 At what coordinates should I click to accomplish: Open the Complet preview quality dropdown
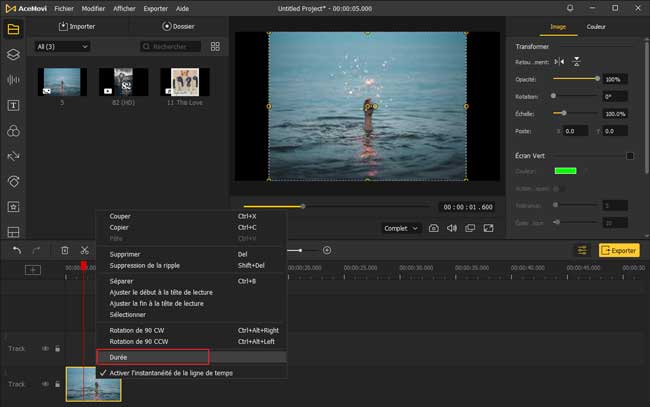pyautogui.click(x=400, y=228)
